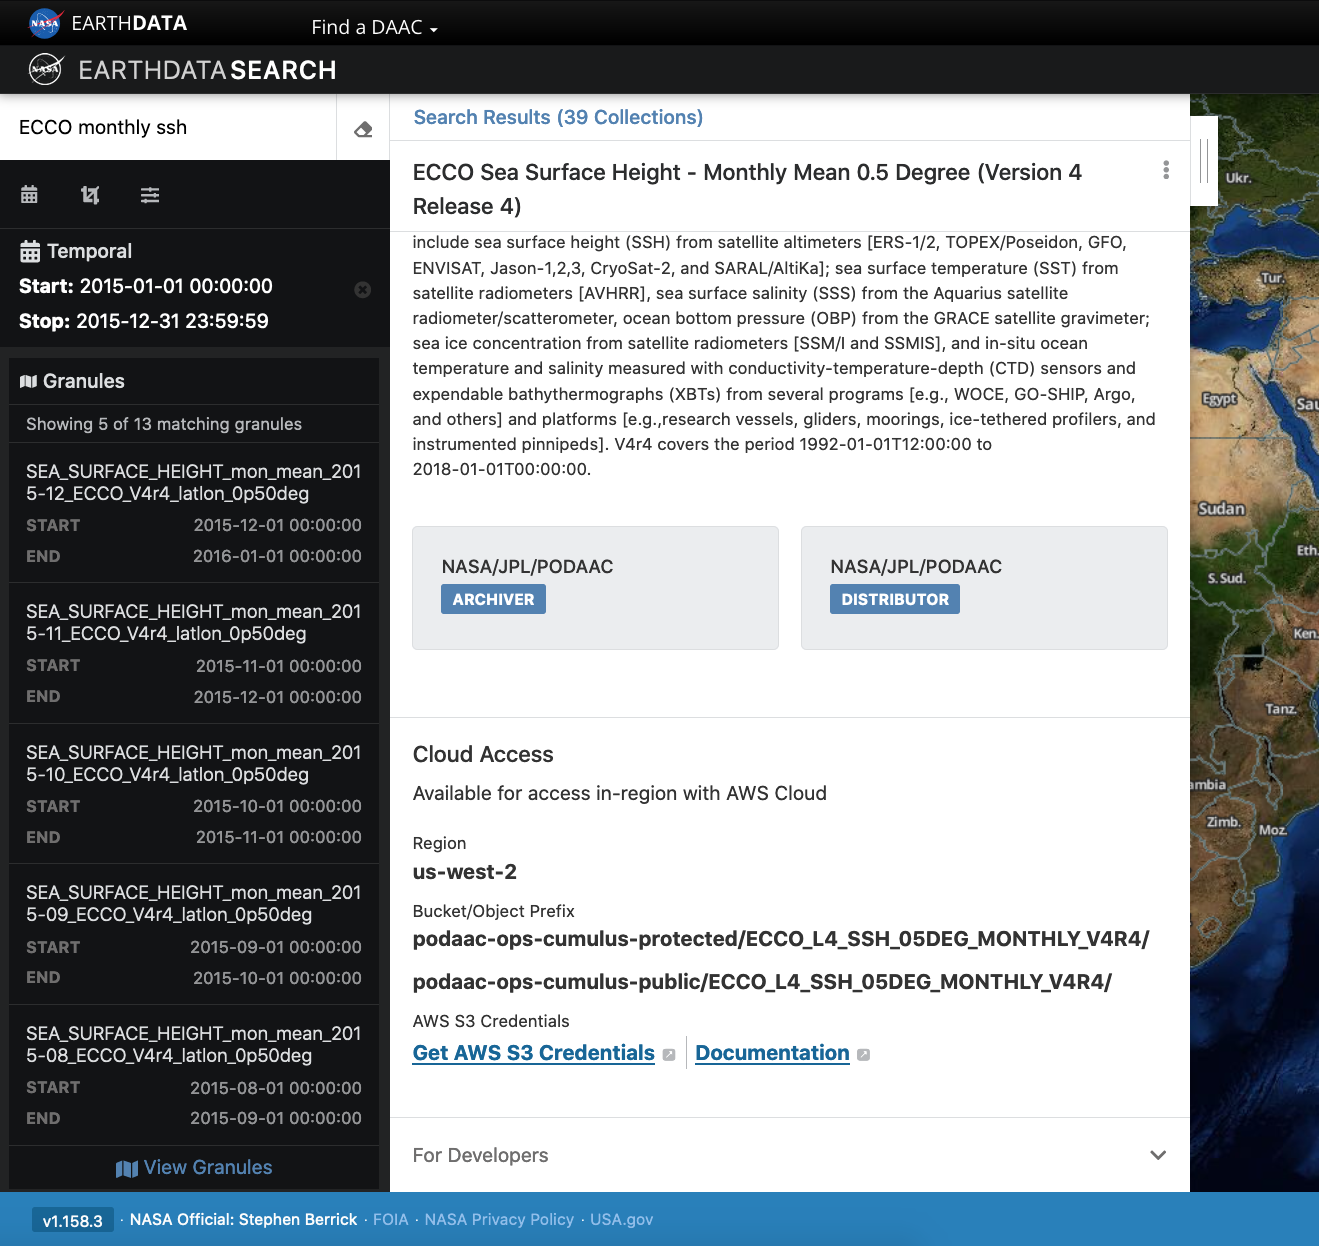
Task: Expand the For Developers section
Action: tap(1158, 1155)
